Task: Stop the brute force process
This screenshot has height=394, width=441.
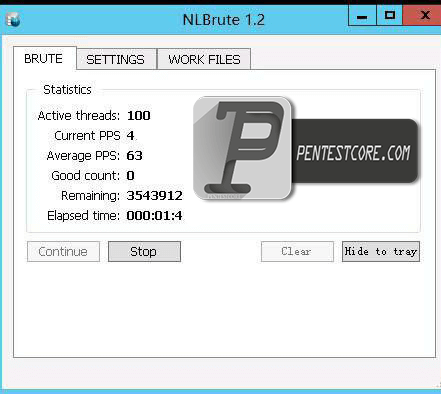Action: (144, 252)
